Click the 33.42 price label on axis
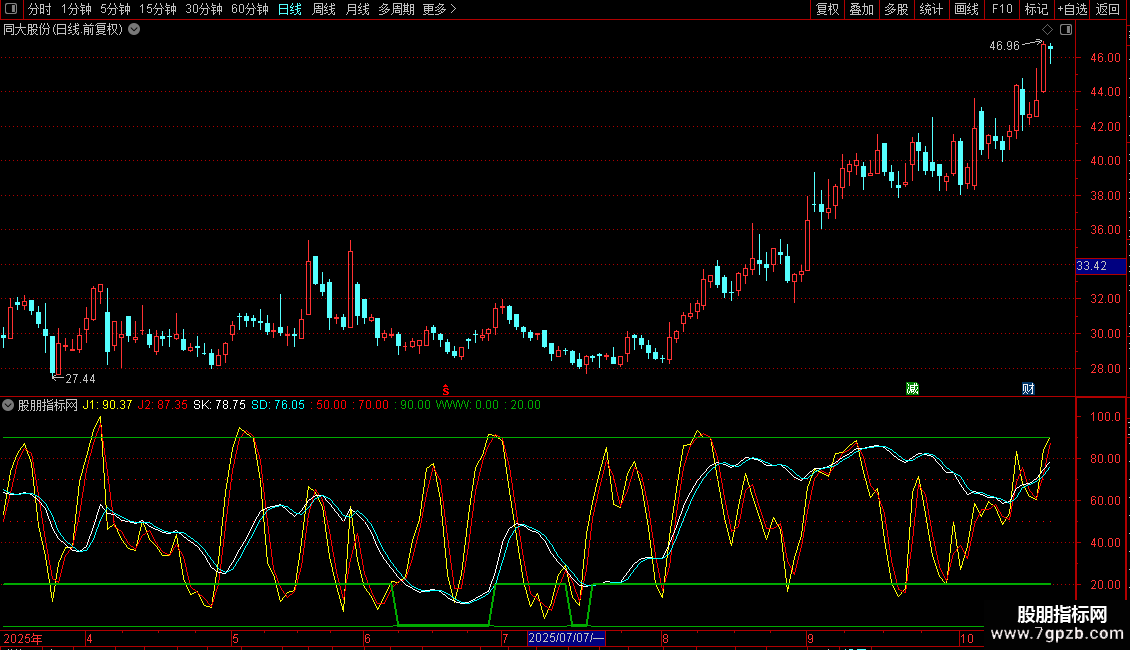Screen dimensions: 1130x650 (x=1091, y=266)
